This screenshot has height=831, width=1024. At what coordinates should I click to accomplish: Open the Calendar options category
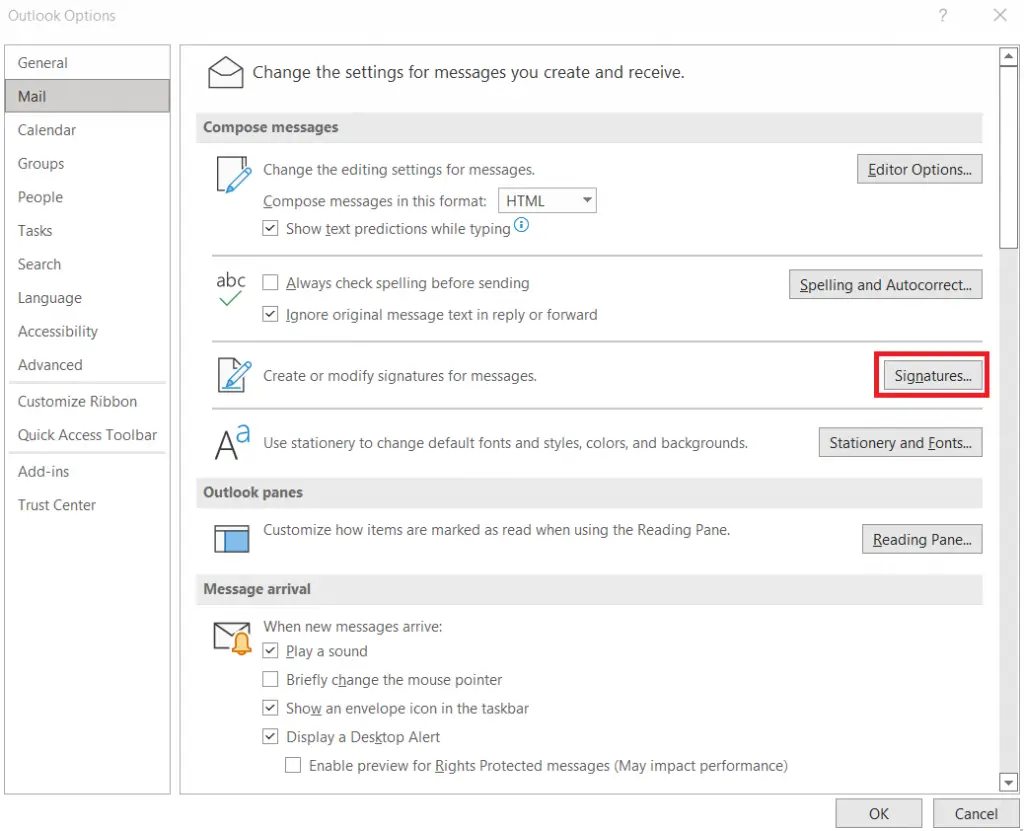88,130
